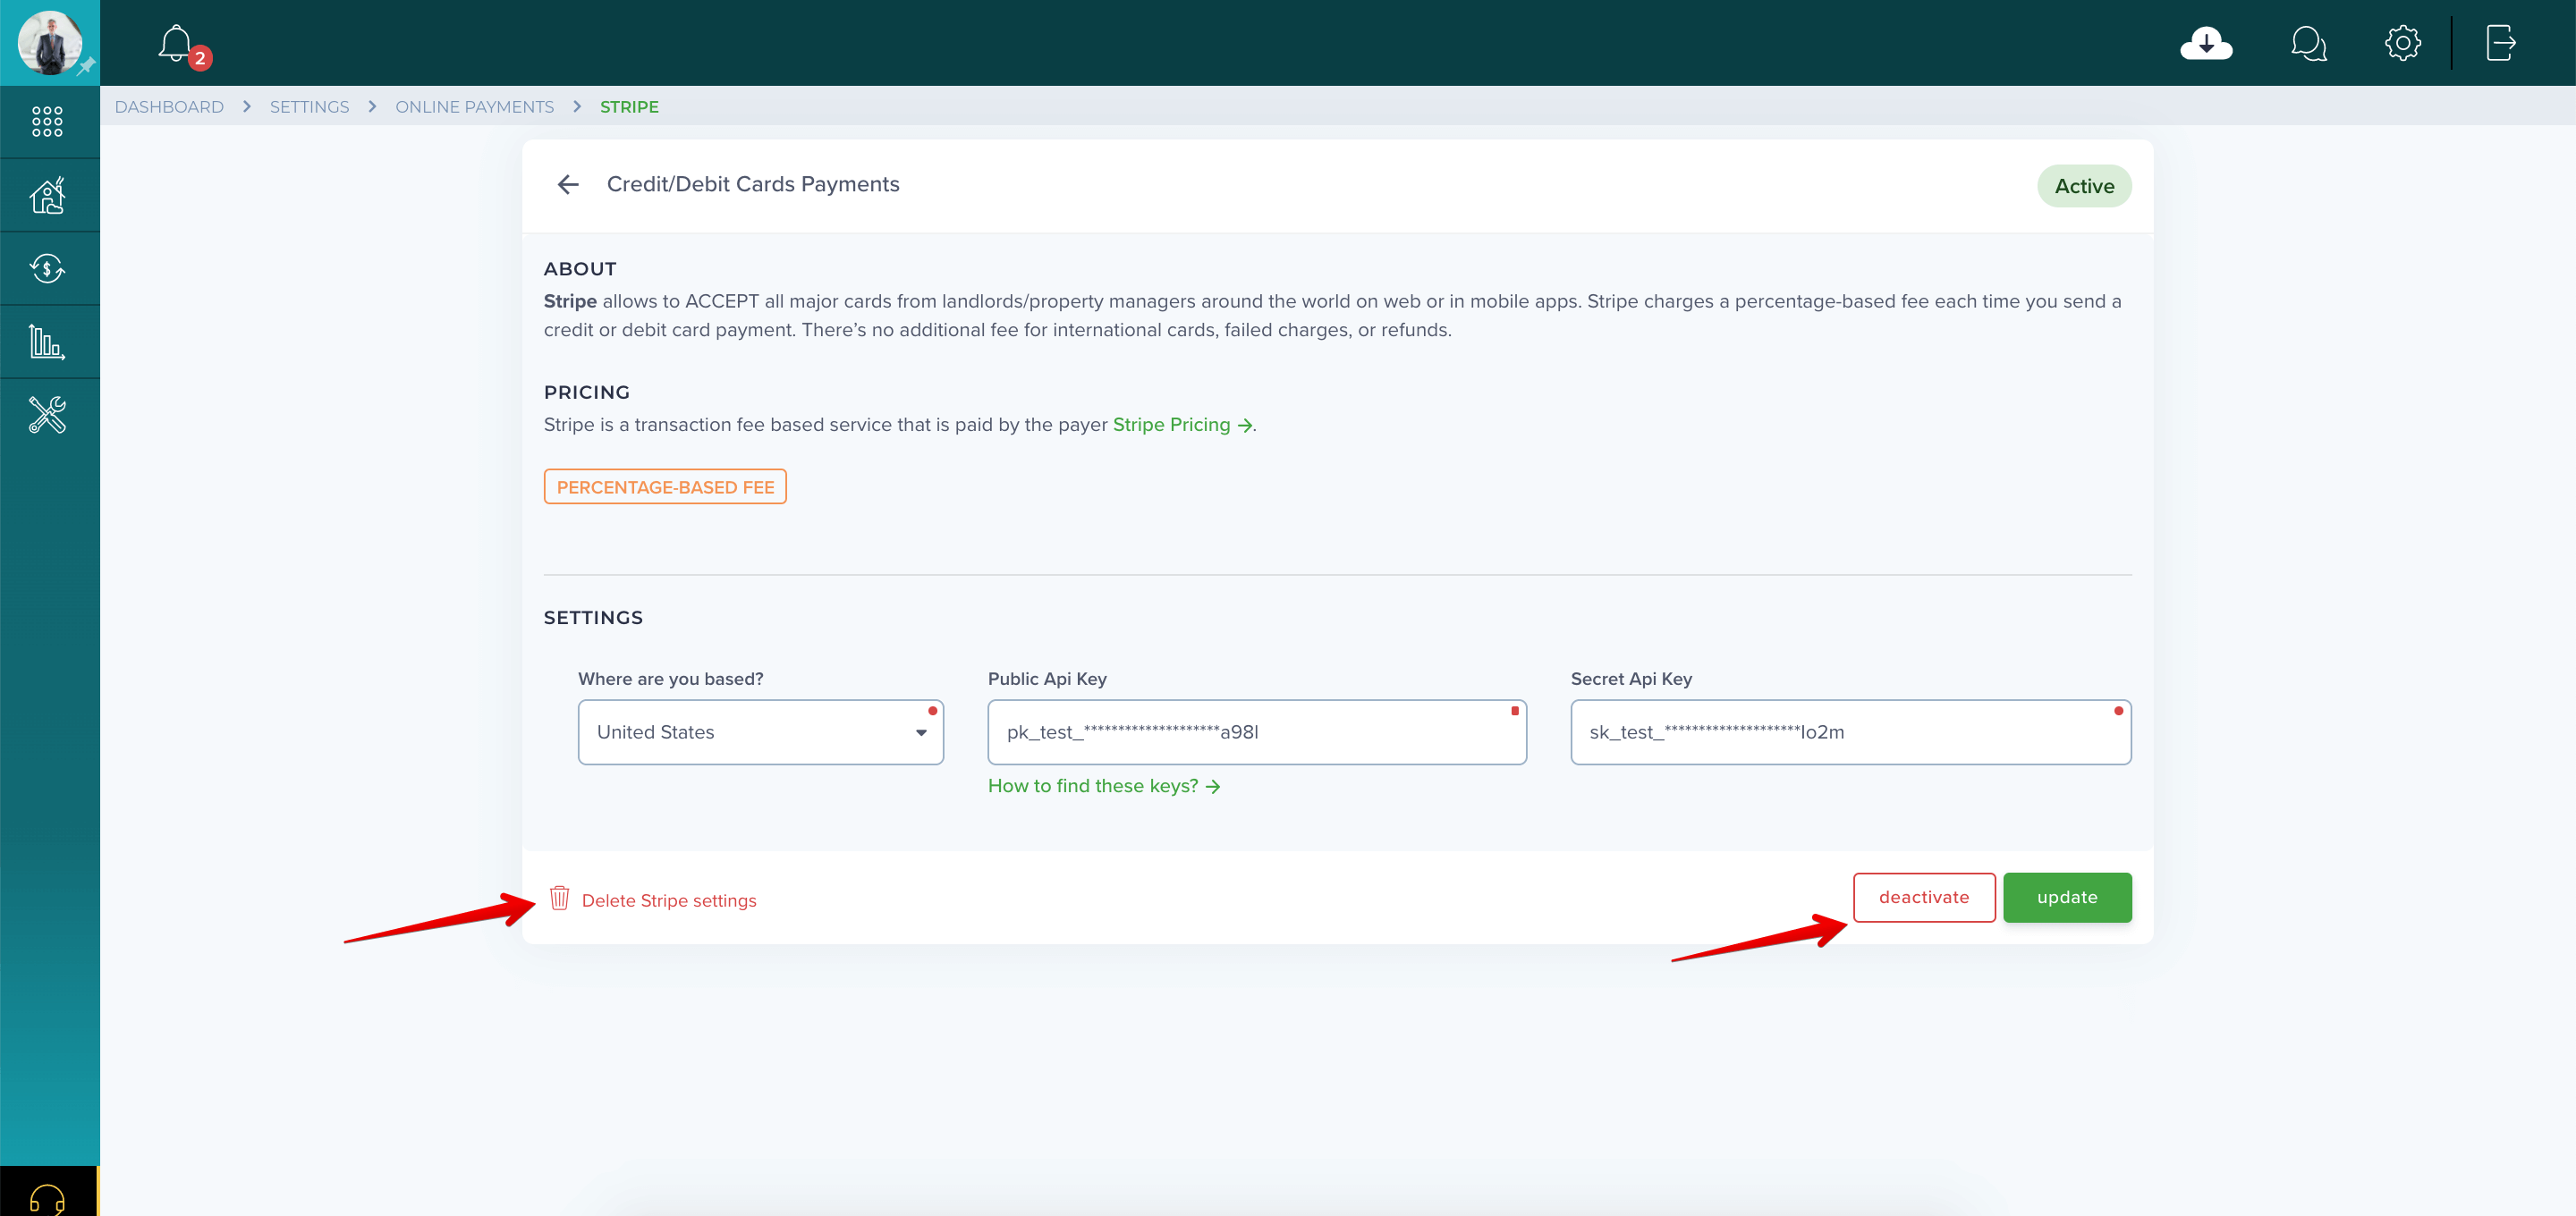Screen dimensions: 2576x1216
Task: Go to Dashboard breadcrumb
Action: point(169,107)
